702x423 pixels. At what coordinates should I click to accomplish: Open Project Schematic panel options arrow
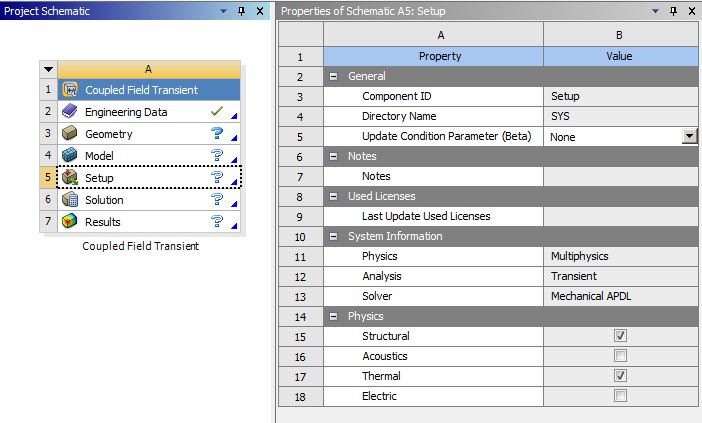(223, 11)
